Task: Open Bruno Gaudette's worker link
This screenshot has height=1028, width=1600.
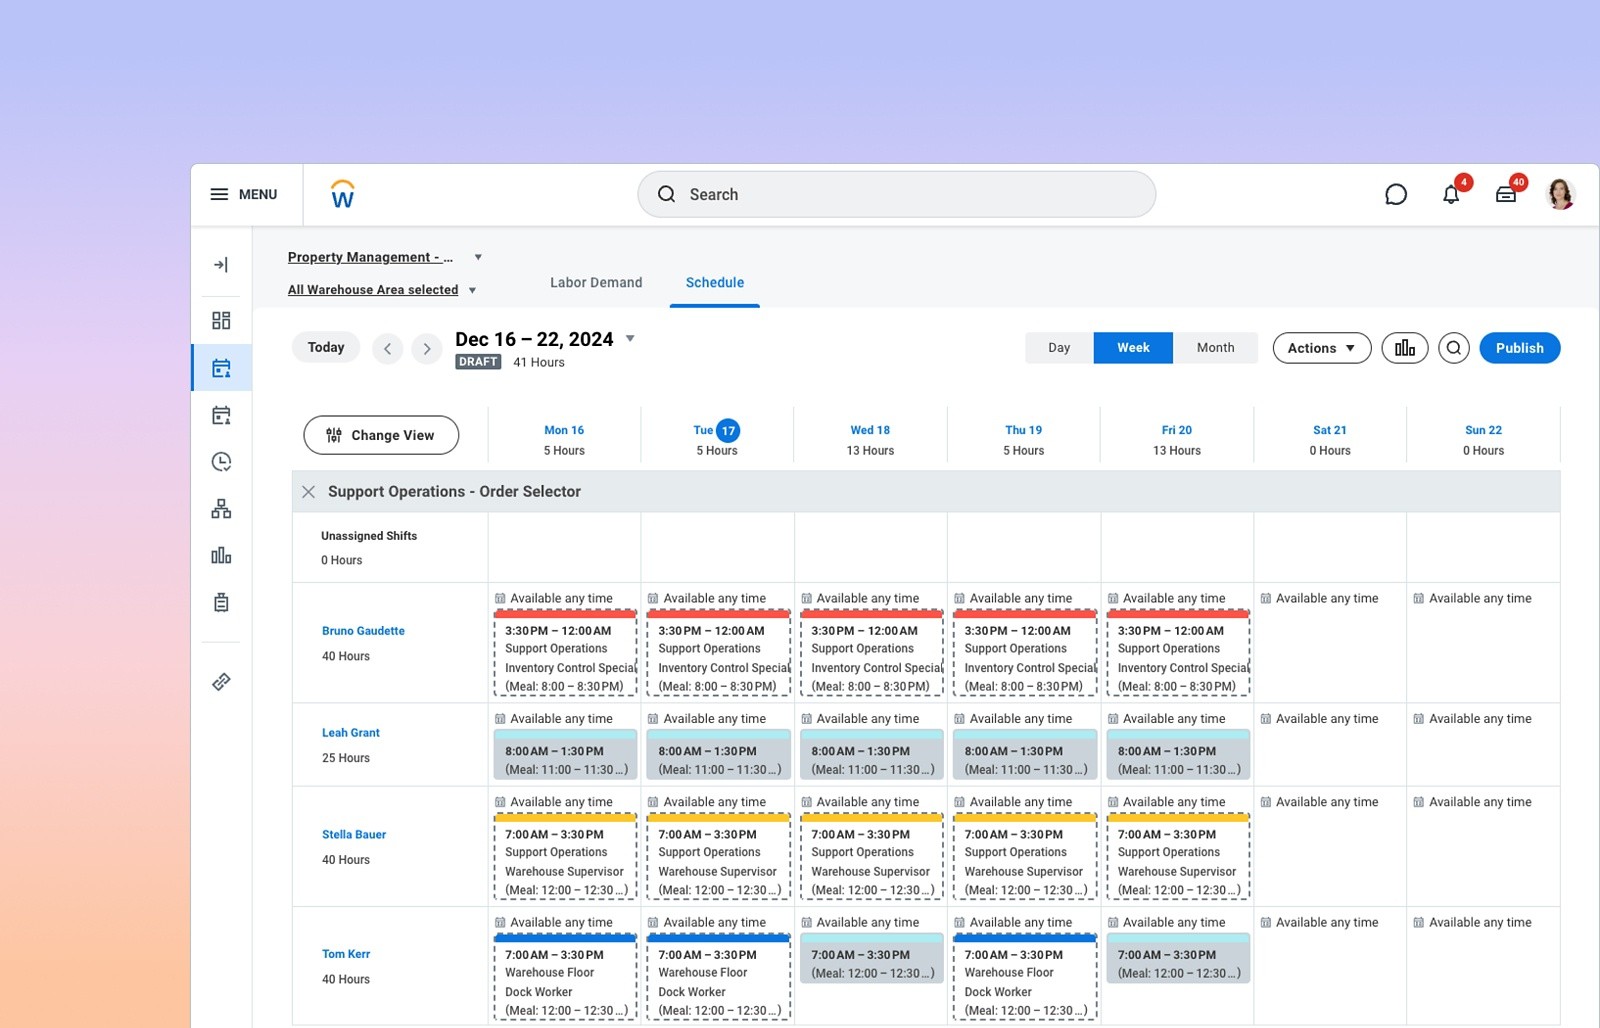Action: 363,631
